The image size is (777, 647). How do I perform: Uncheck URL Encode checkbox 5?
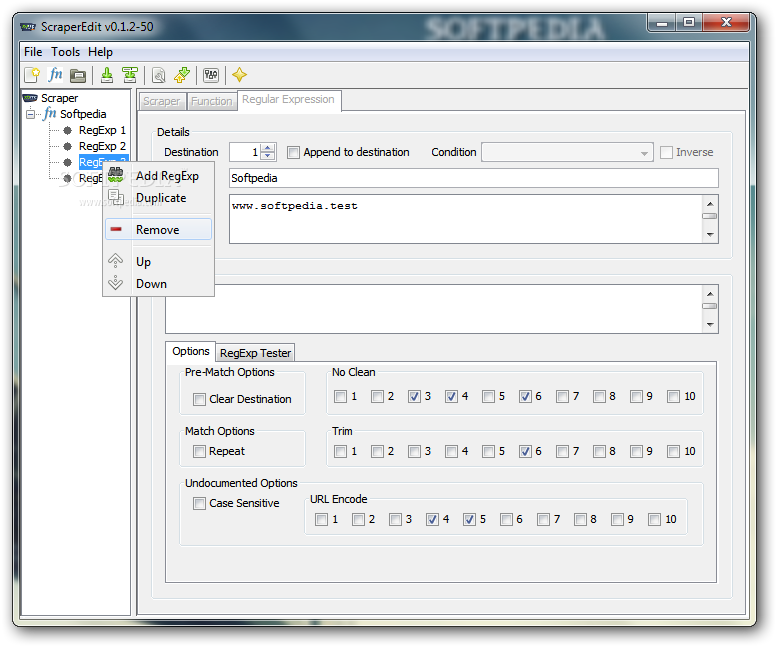(x=469, y=519)
